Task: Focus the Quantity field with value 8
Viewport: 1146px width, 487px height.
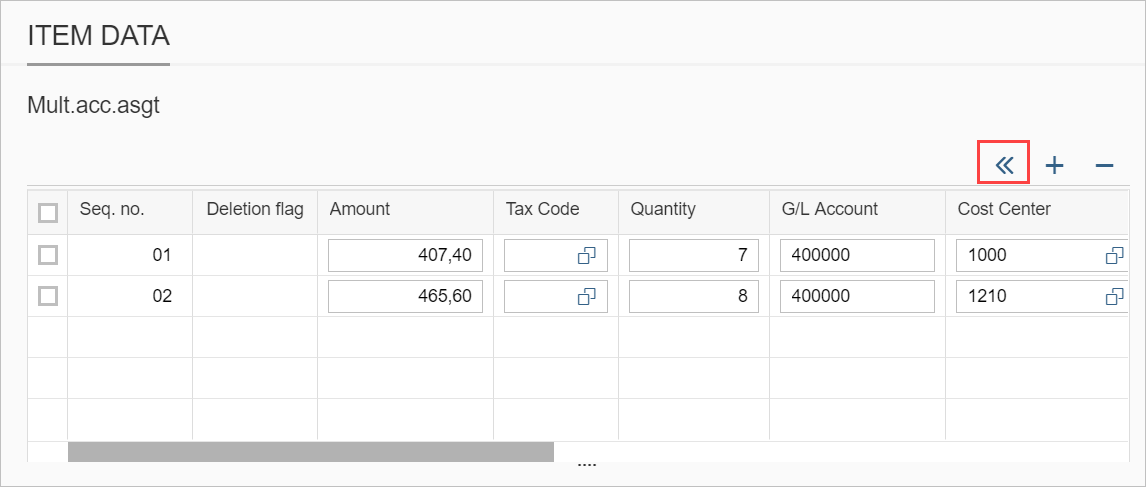Action: pyautogui.click(x=693, y=296)
